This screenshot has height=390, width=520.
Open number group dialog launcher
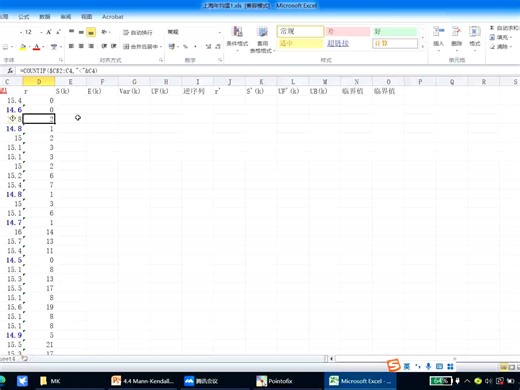[x=220, y=60]
